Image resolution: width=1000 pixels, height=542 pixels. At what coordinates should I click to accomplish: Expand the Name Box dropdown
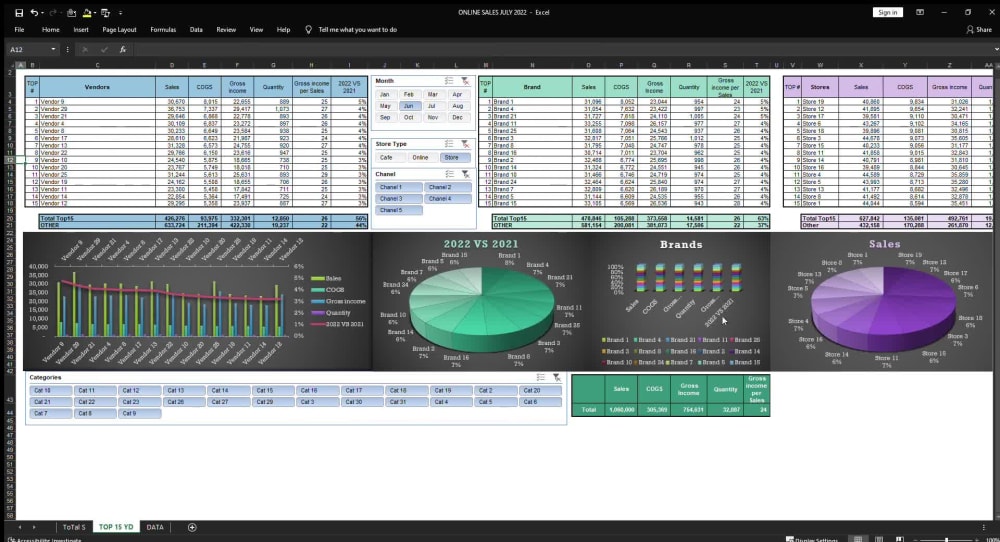pos(53,49)
